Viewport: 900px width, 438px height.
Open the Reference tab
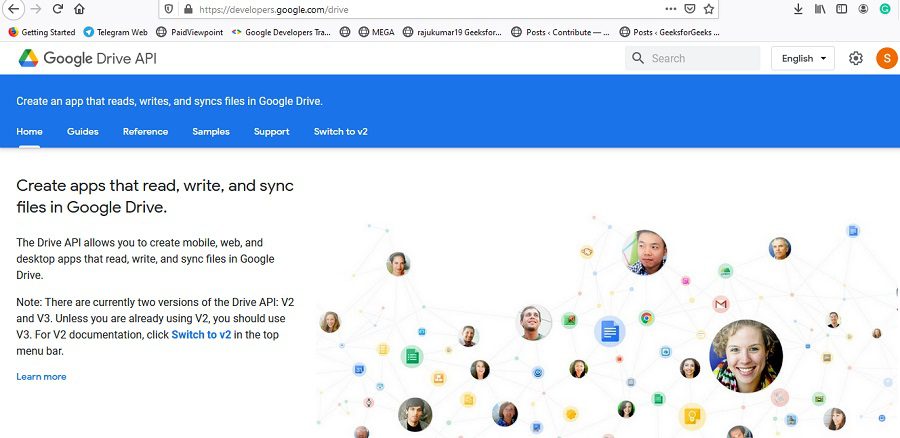145,131
